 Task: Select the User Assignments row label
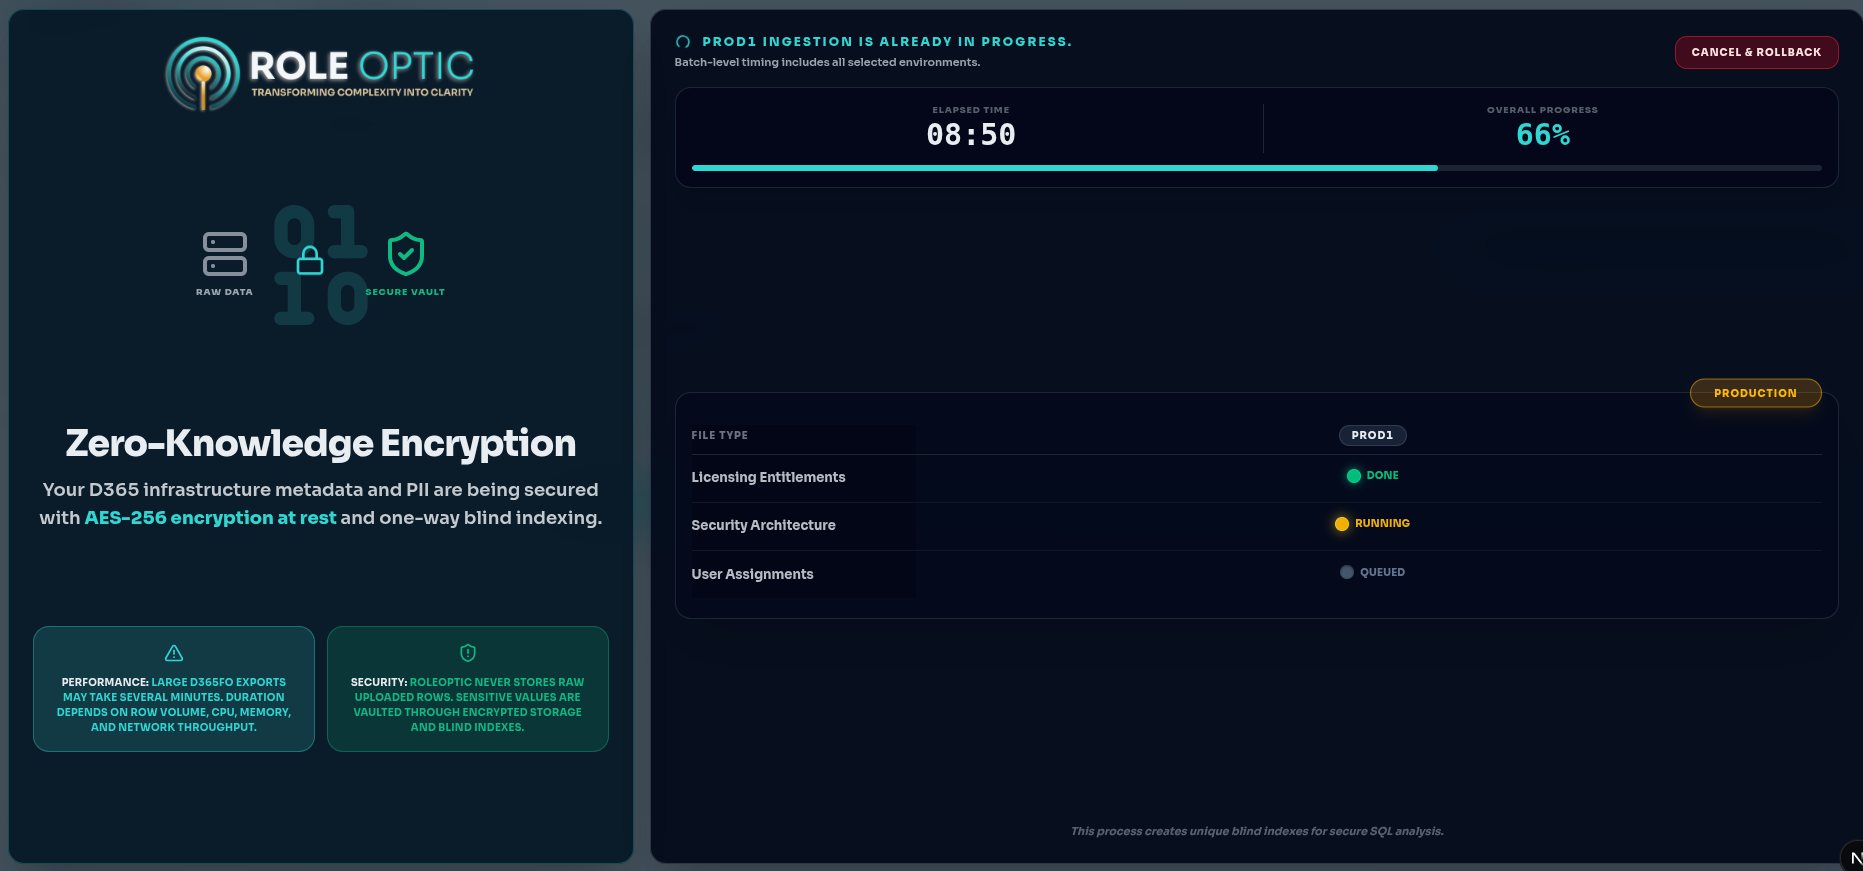(x=752, y=574)
